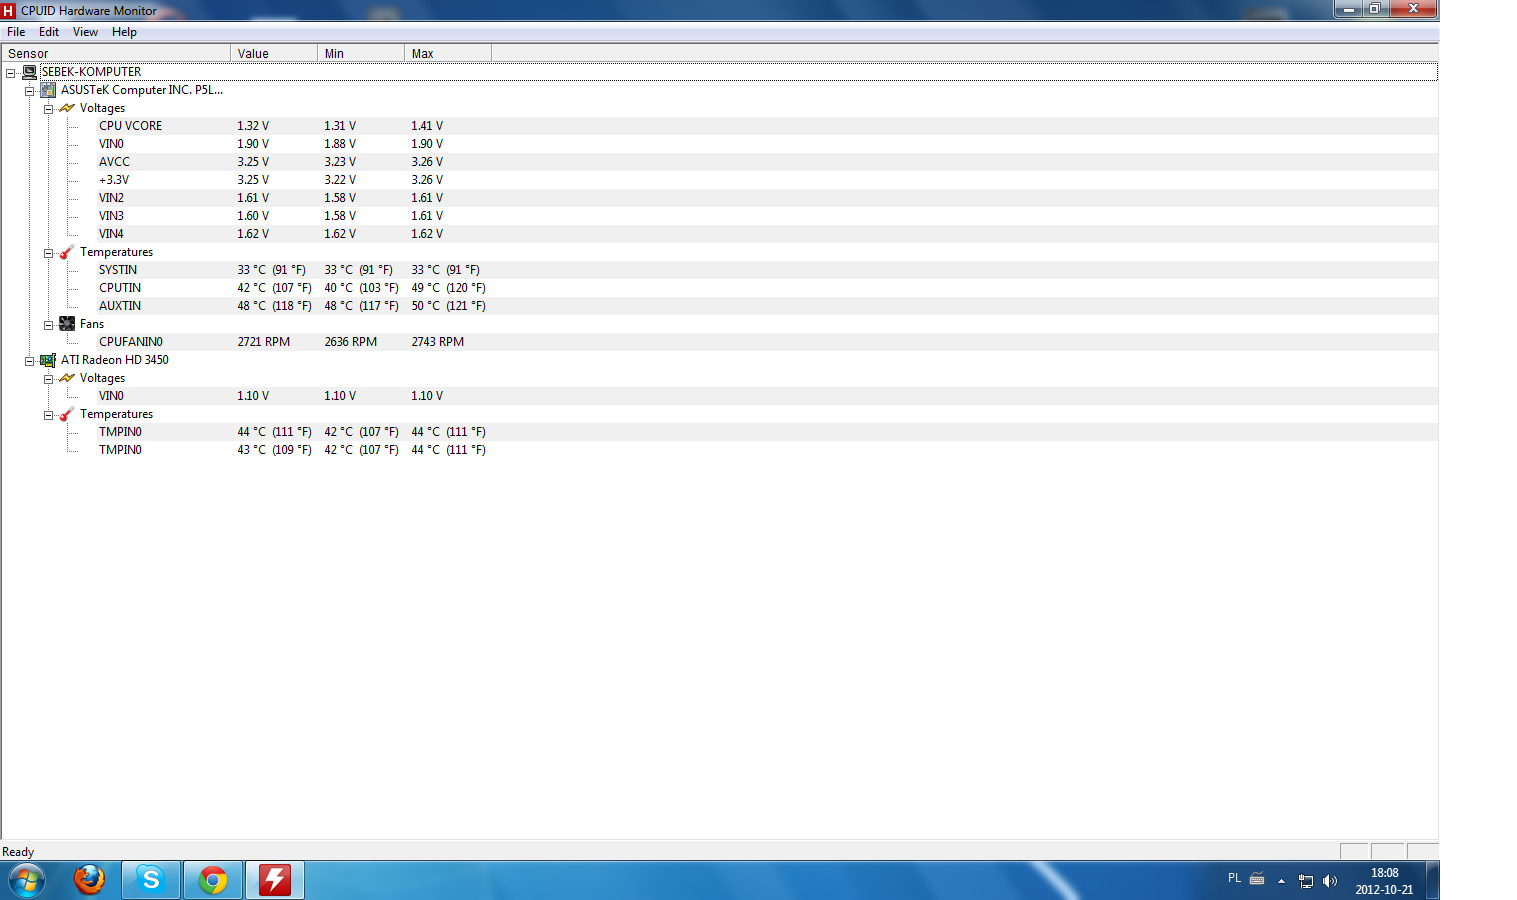Viewport: 1517px width, 900px height.
Task: Select the ATI Radeon HD 3450 label
Action: pyautogui.click(x=115, y=360)
